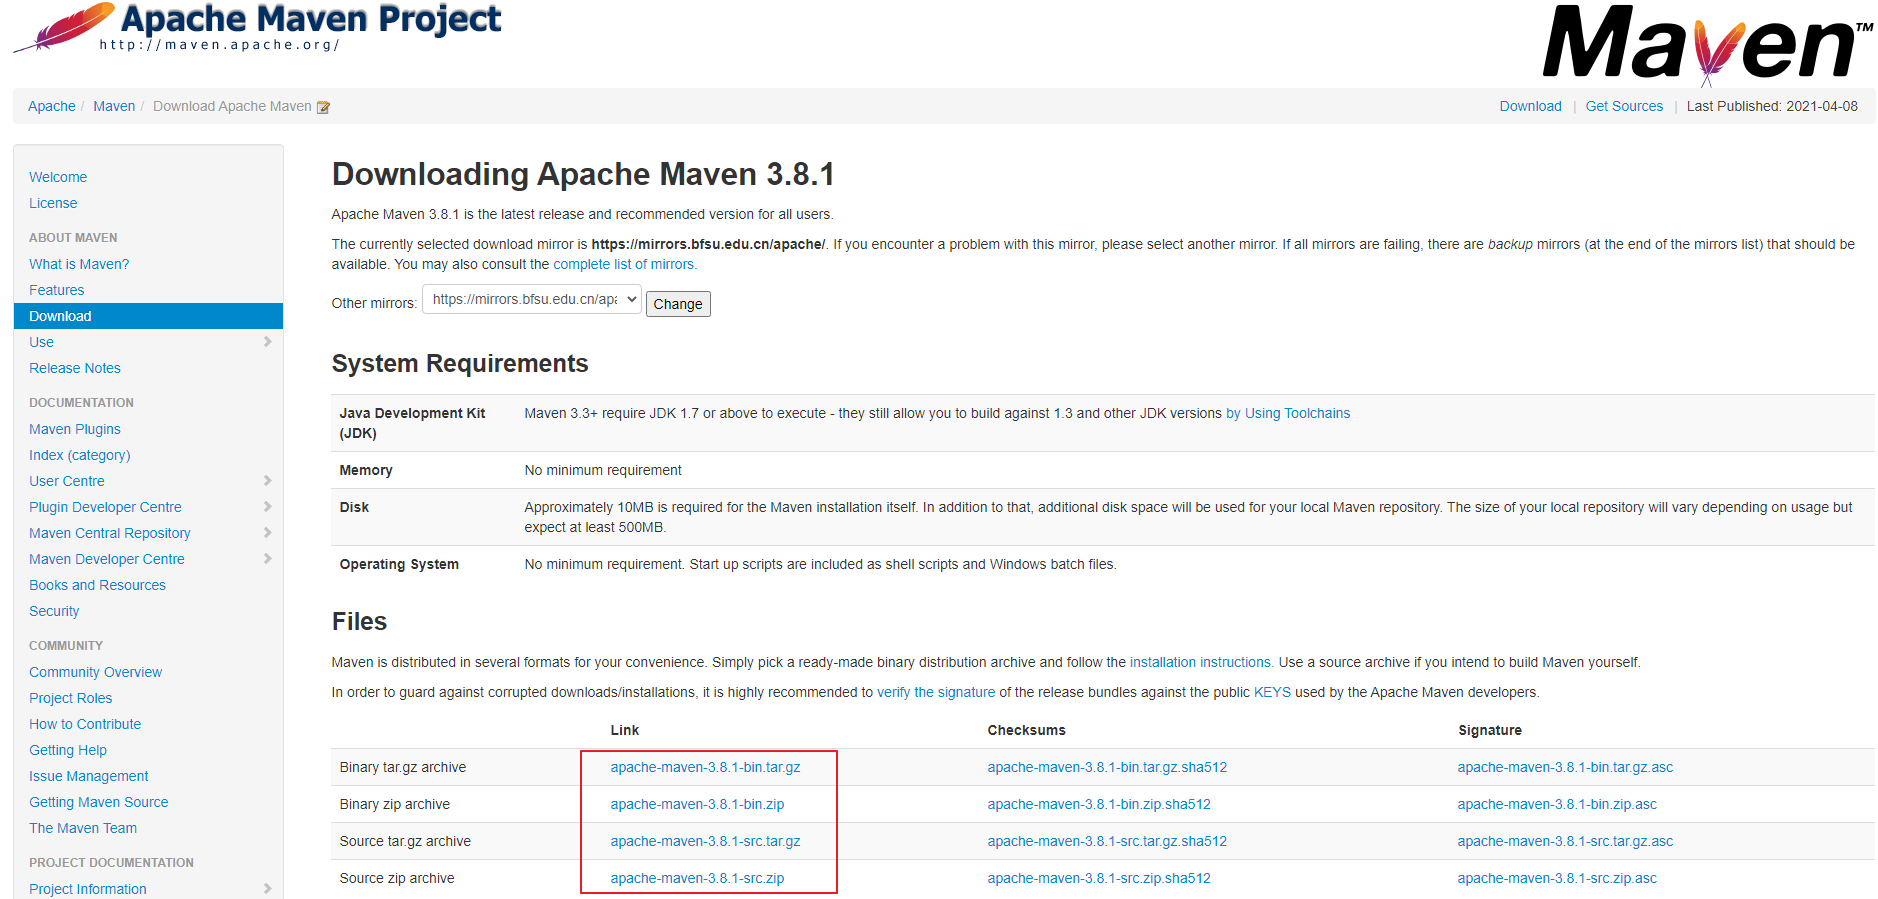Click the Source zip archive row label
Screen dimensions: 1878x899
397,878
